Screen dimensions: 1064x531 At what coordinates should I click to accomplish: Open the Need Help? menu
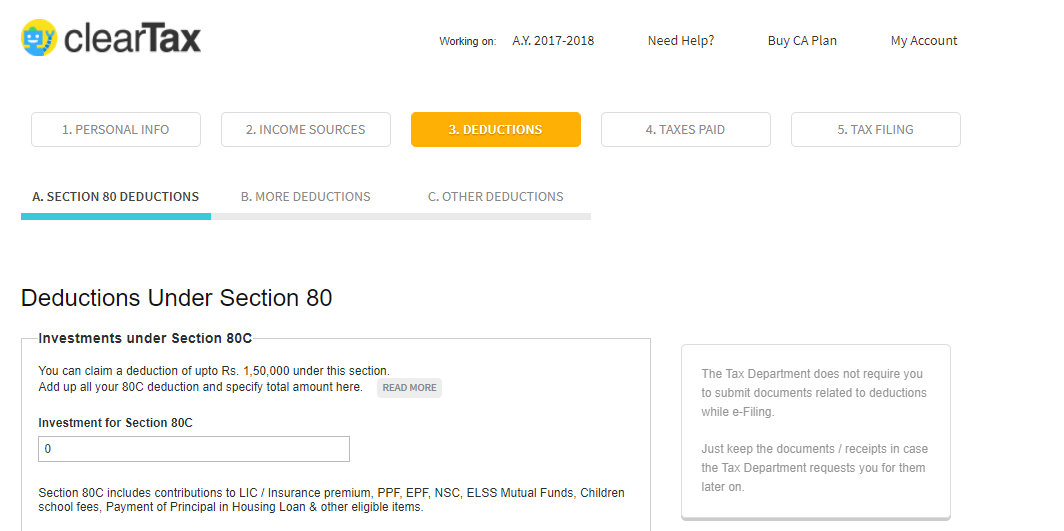681,41
